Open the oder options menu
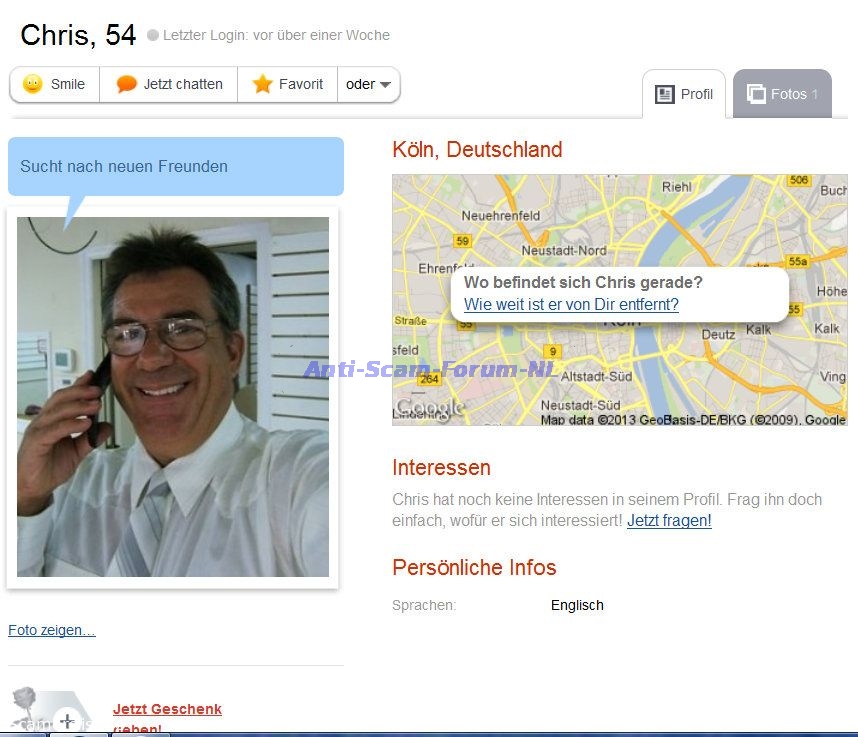Screen dimensions: 858x737 point(368,85)
